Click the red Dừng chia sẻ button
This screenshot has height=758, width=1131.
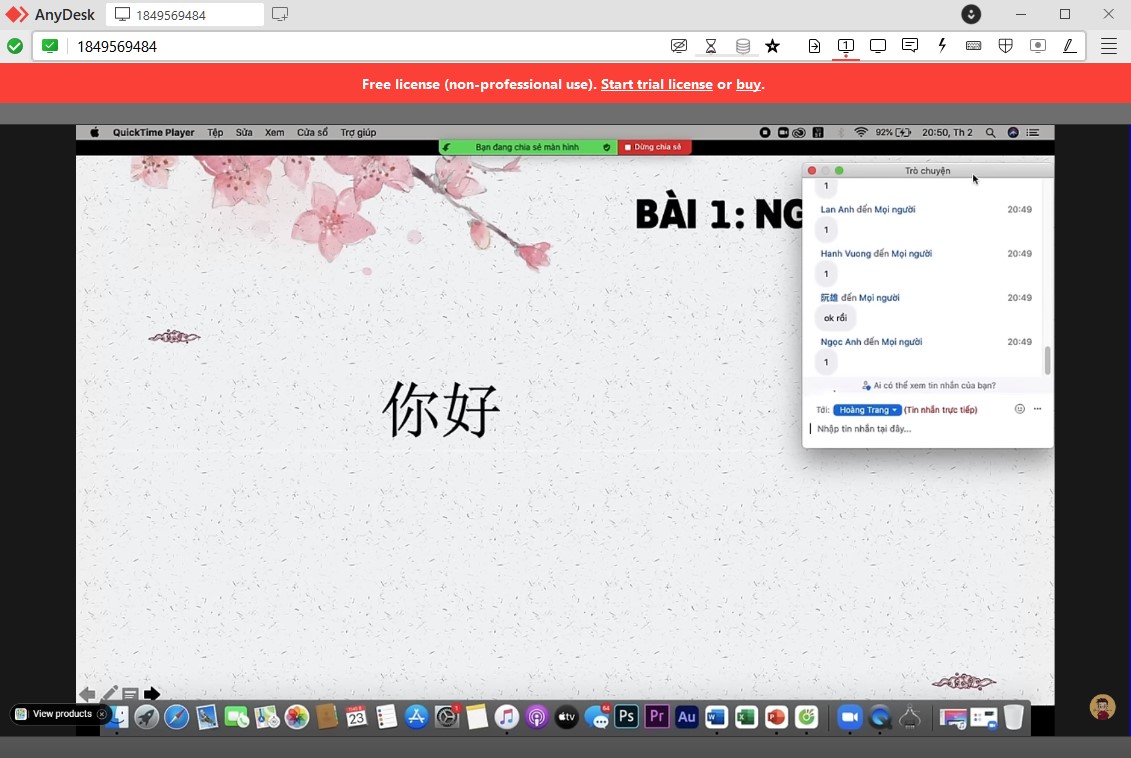(654, 147)
